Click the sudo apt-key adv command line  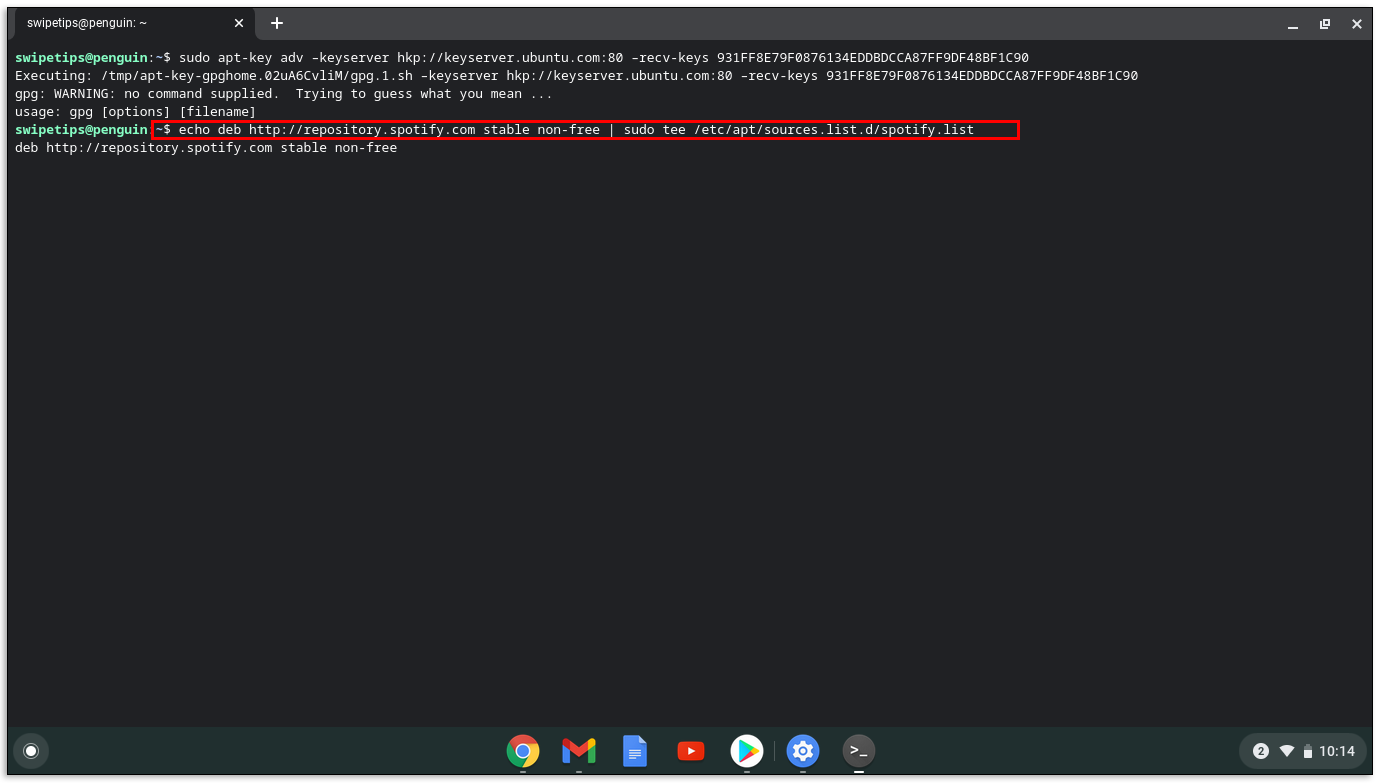604,58
